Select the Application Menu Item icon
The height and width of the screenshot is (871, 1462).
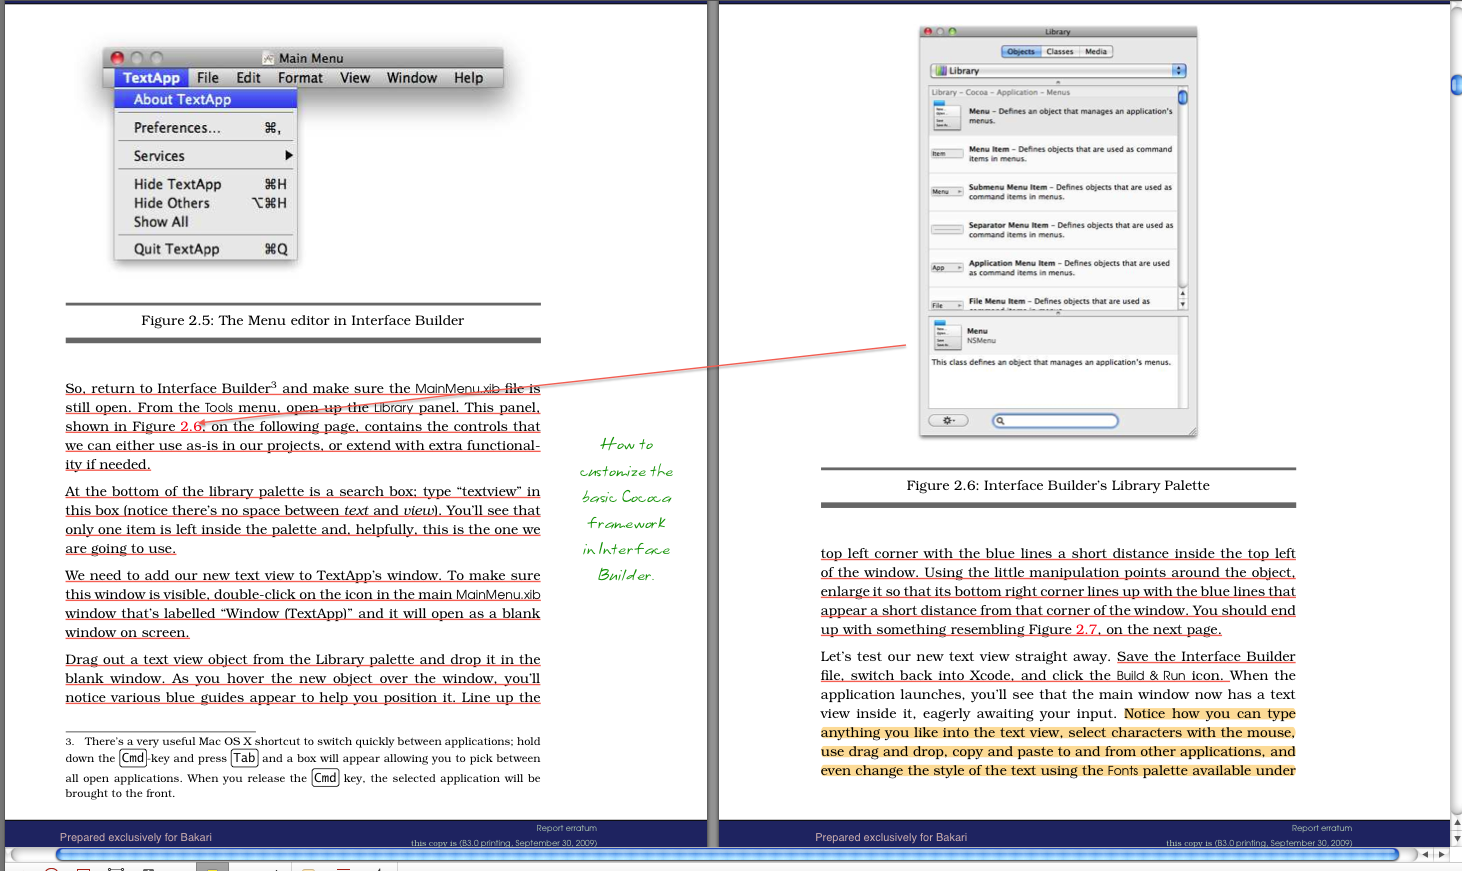point(946,268)
